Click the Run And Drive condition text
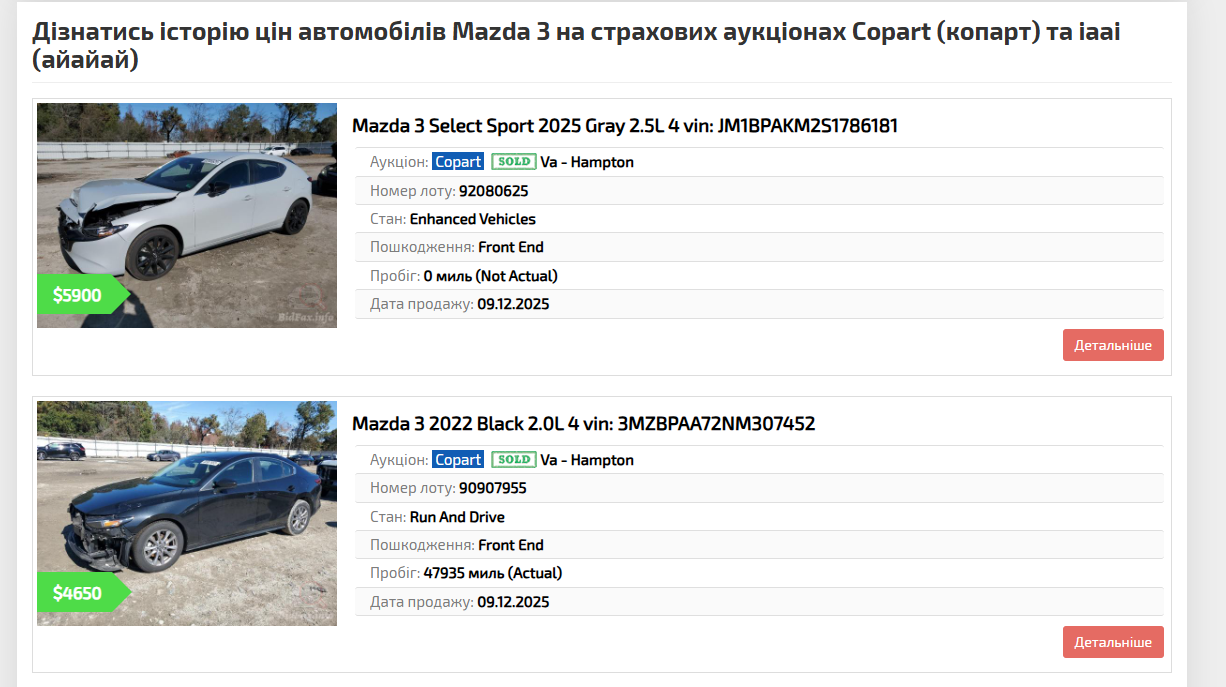Screen dimensions: 1226x687 (457, 517)
